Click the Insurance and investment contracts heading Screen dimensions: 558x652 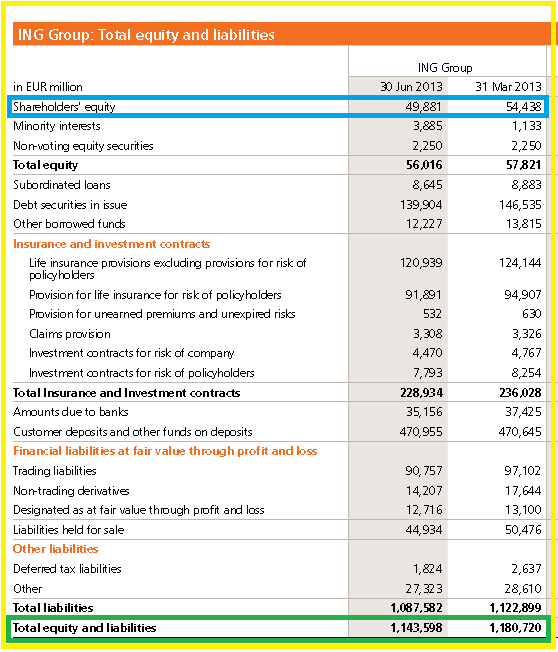tap(111, 244)
